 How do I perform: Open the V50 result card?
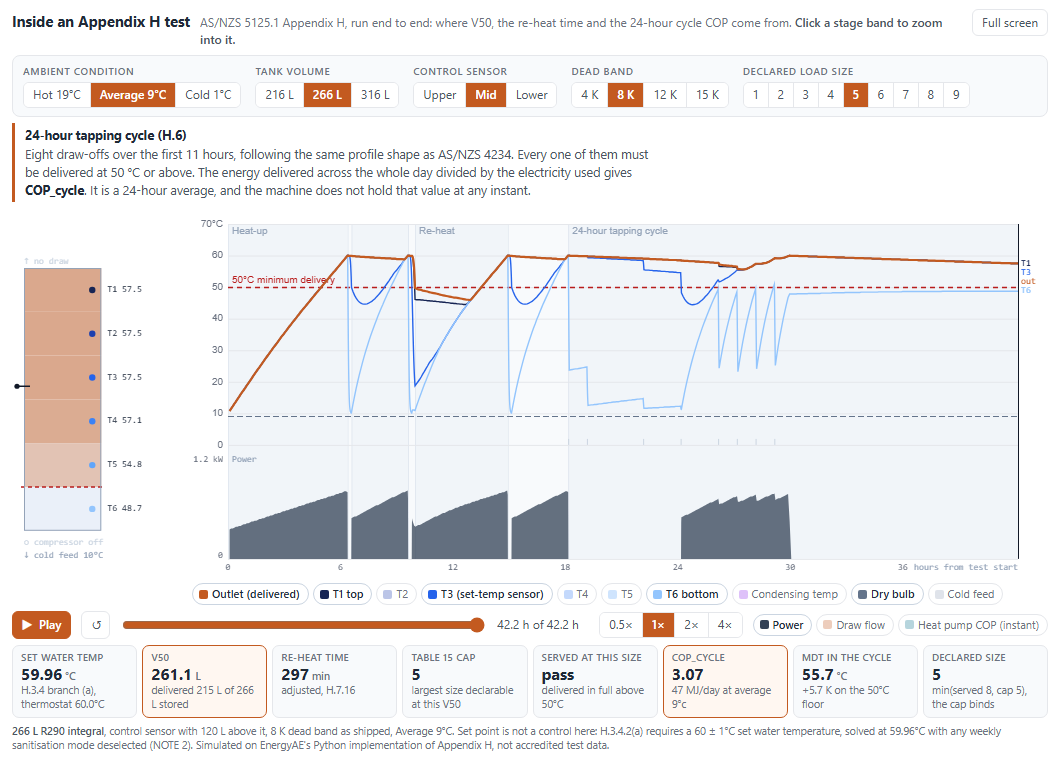tap(204, 681)
